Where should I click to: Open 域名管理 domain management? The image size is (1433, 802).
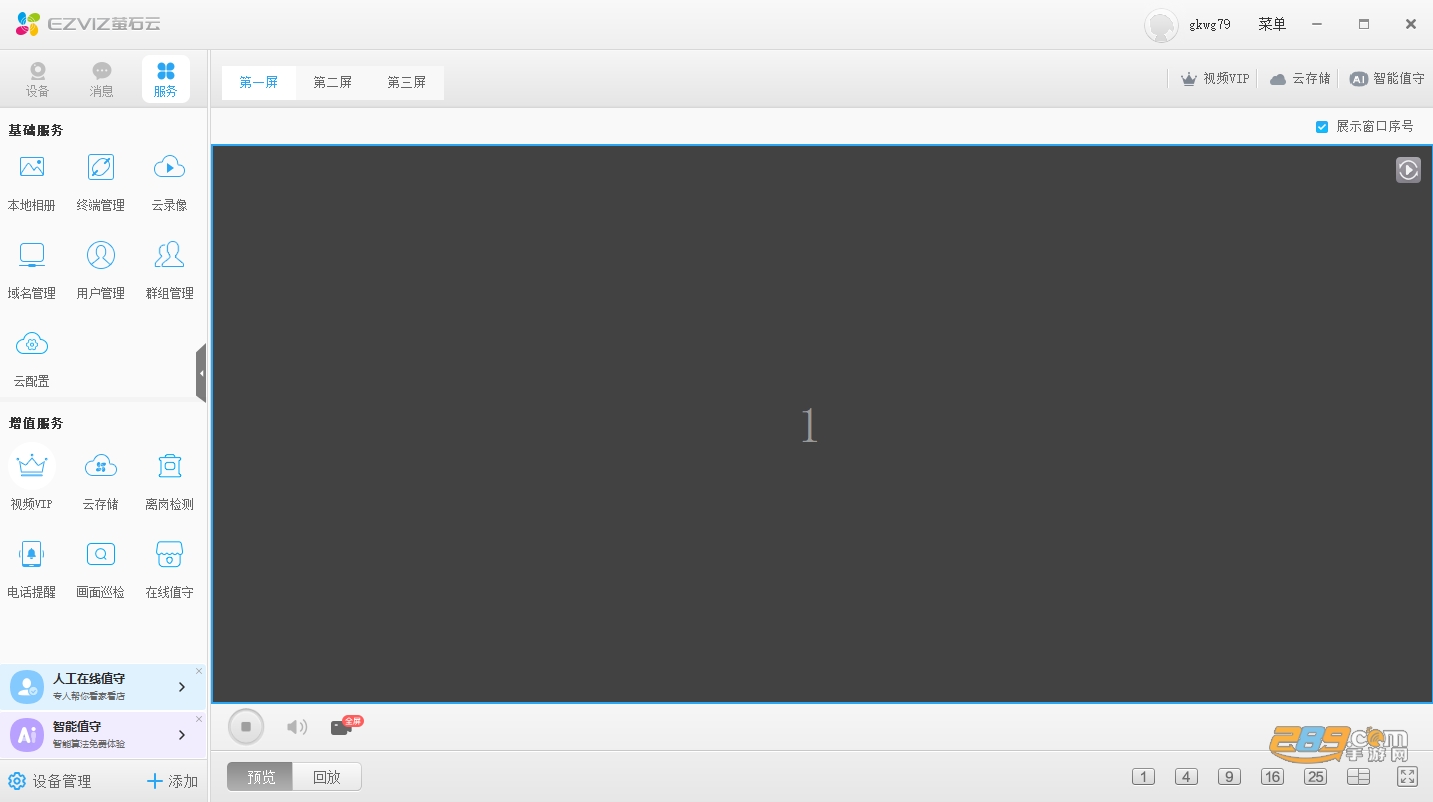click(x=32, y=270)
